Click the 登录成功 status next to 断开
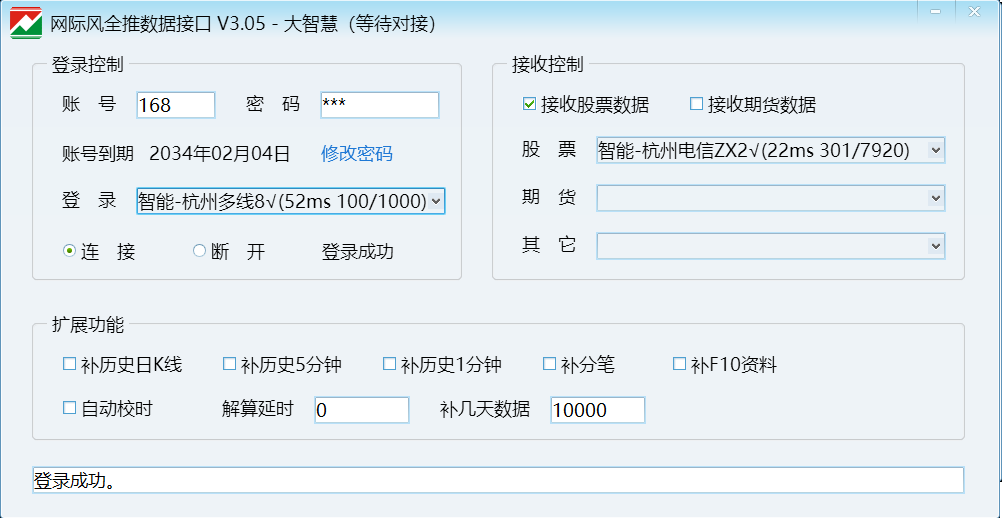Image resolution: width=1003 pixels, height=518 pixels. 357,252
